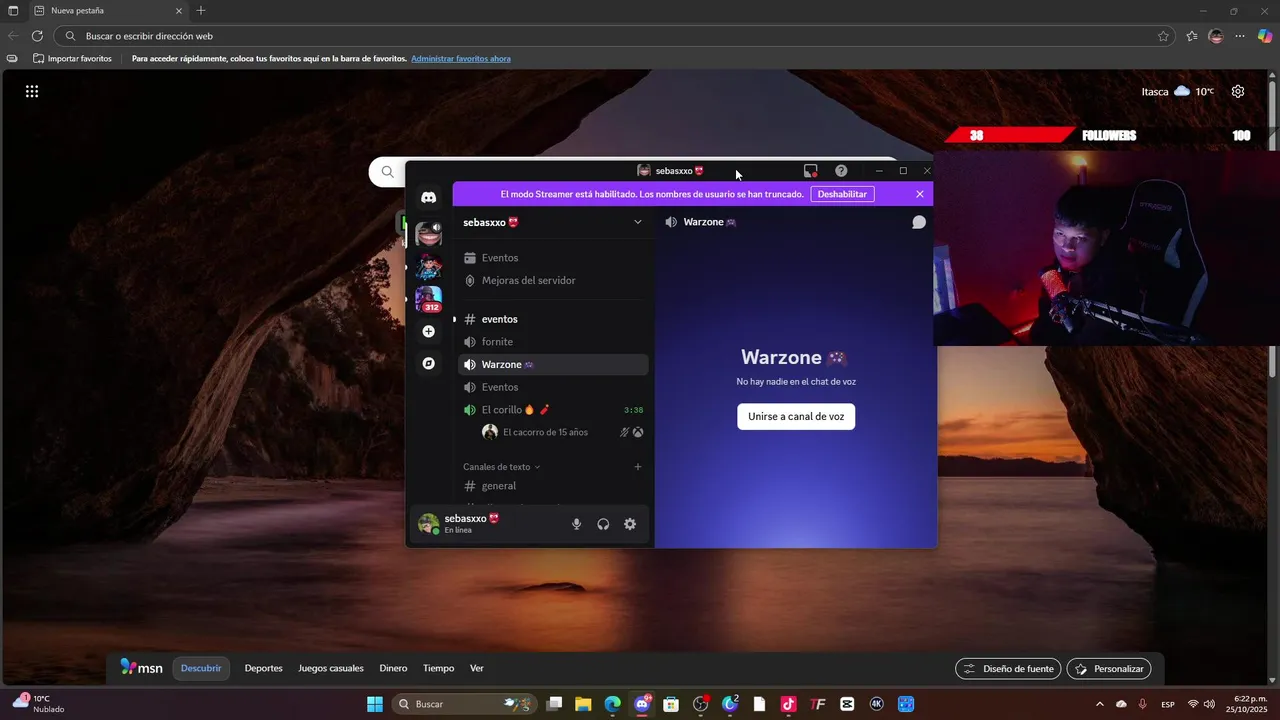Open Copilot icon in Edge toolbar

[x=1265, y=36]
